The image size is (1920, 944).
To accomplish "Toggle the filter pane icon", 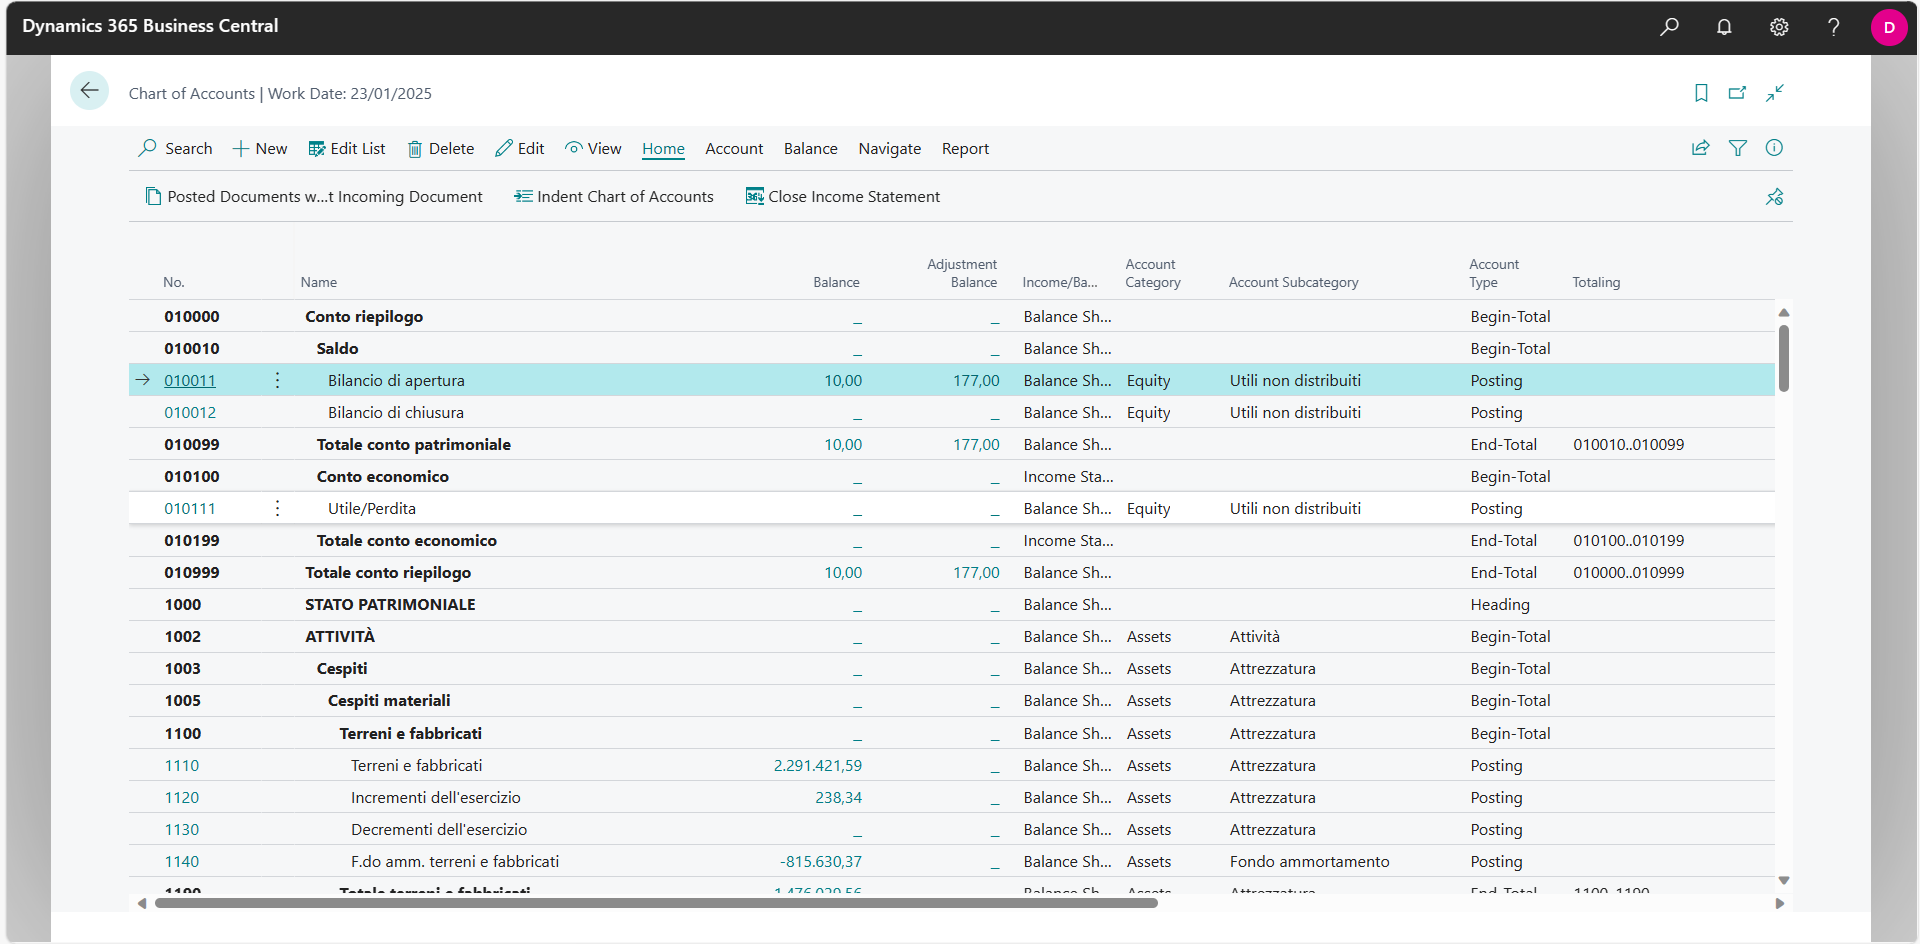I will [1738, 148].
